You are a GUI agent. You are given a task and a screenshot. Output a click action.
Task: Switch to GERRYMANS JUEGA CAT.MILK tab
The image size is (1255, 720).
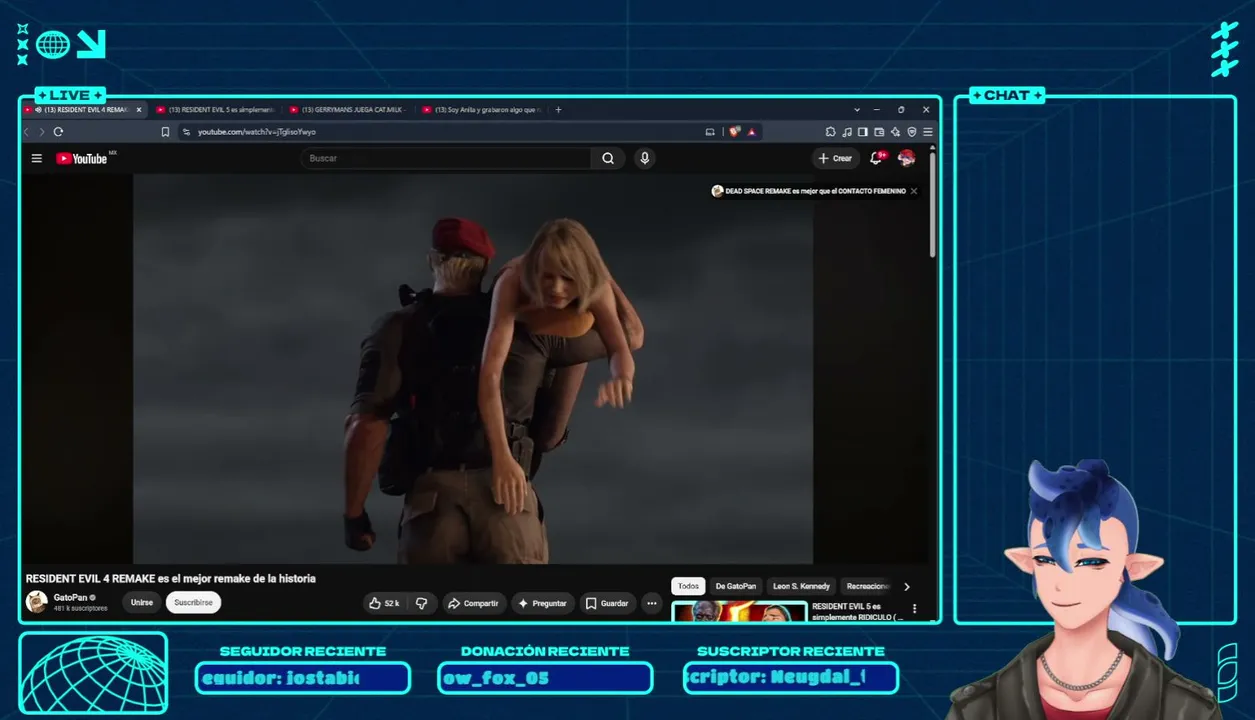click(349, 110)
